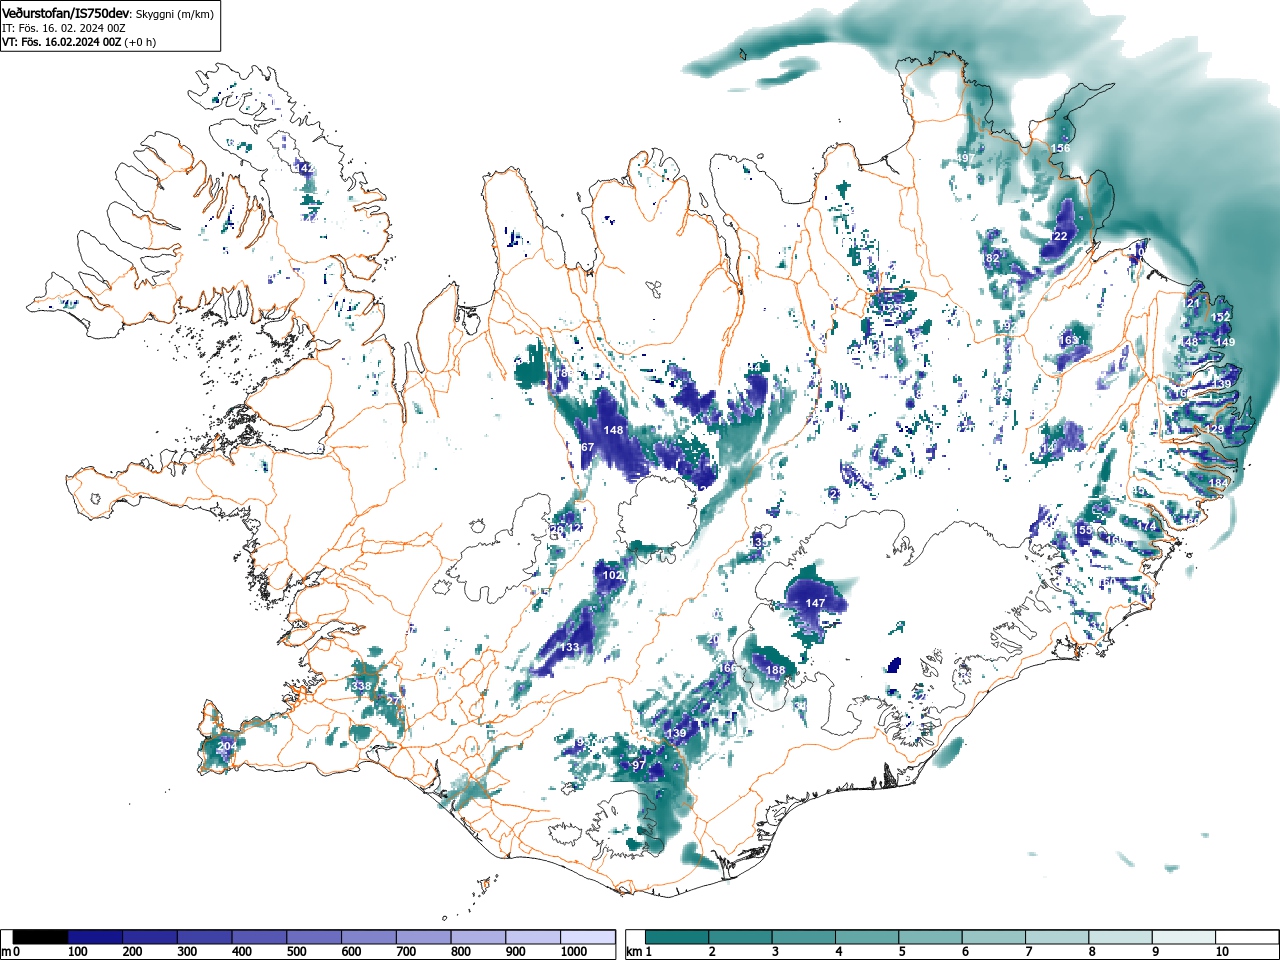Click the dark teal 1–2 km swatch
This screenshot has width=1280, height=960.
[678, 937]
